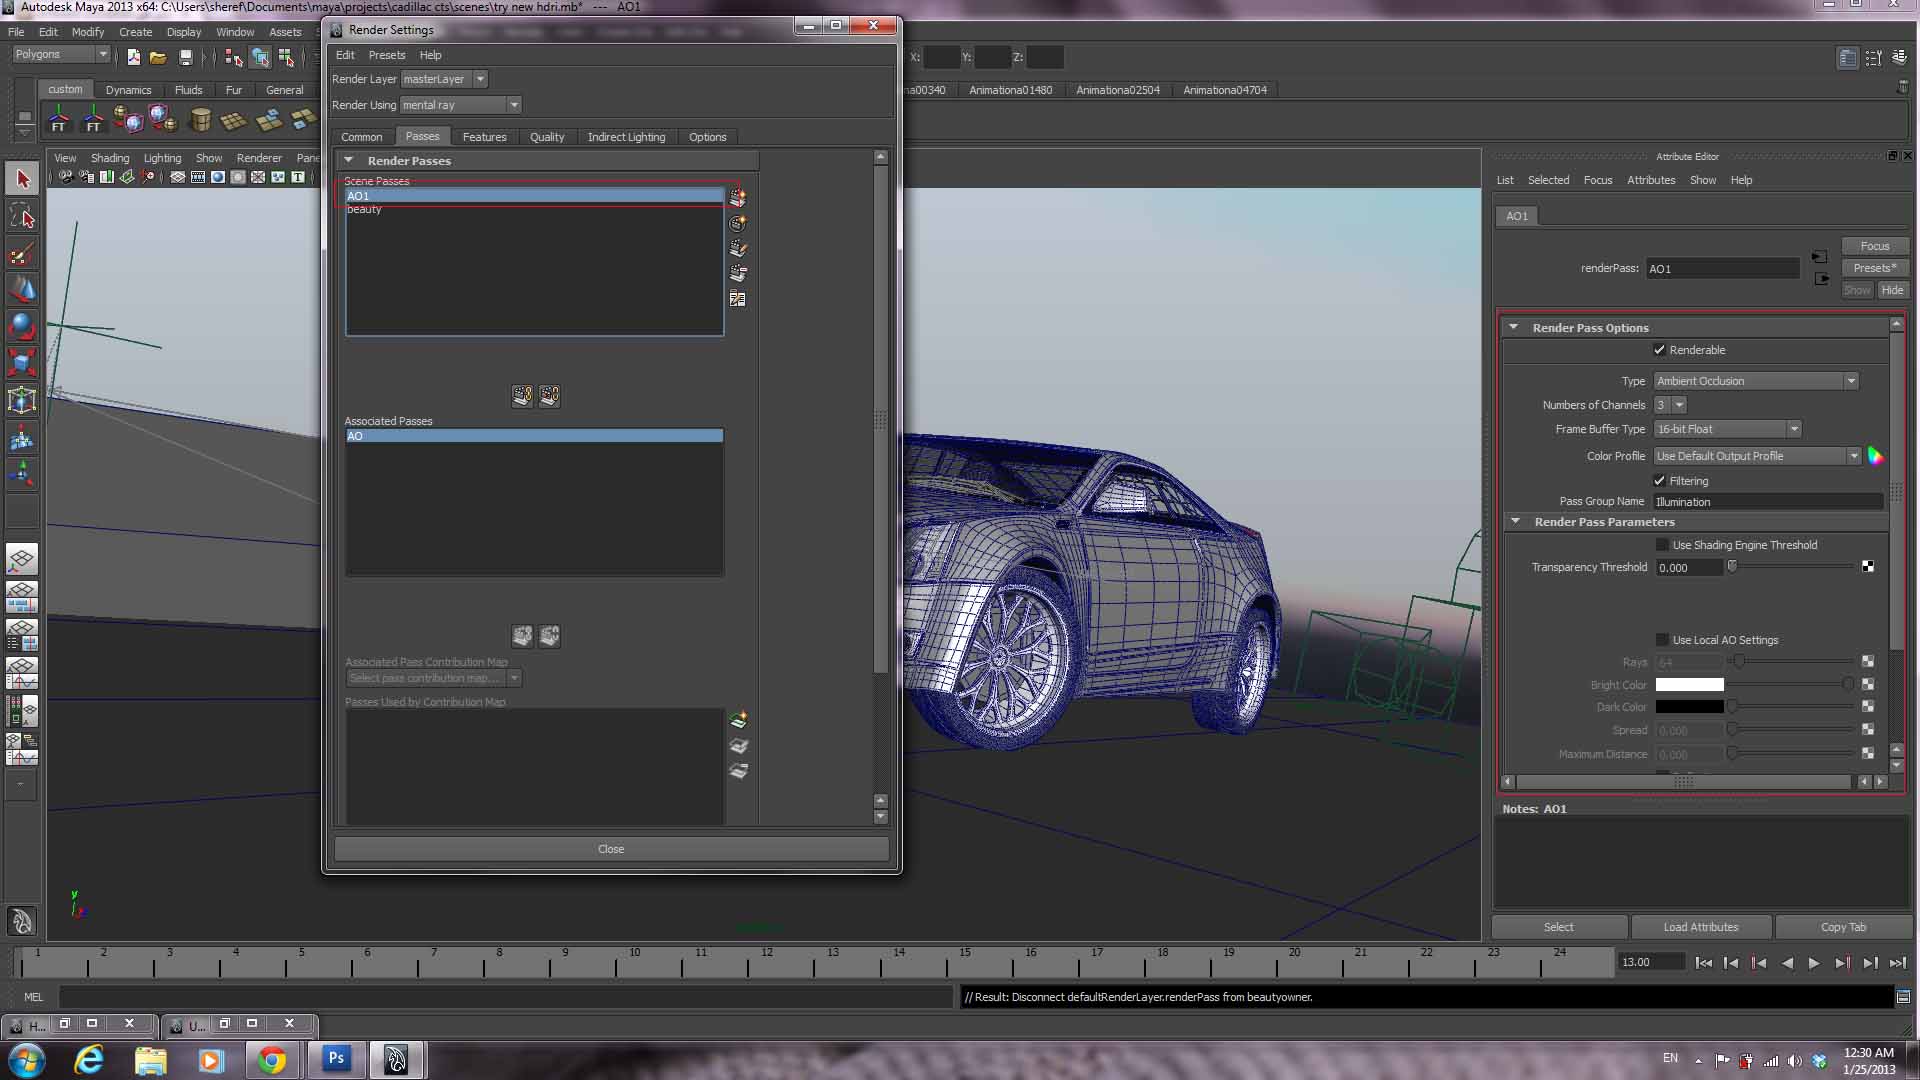Create new render pass icon
The image size is (1920, 1080).
pos(738,197)
